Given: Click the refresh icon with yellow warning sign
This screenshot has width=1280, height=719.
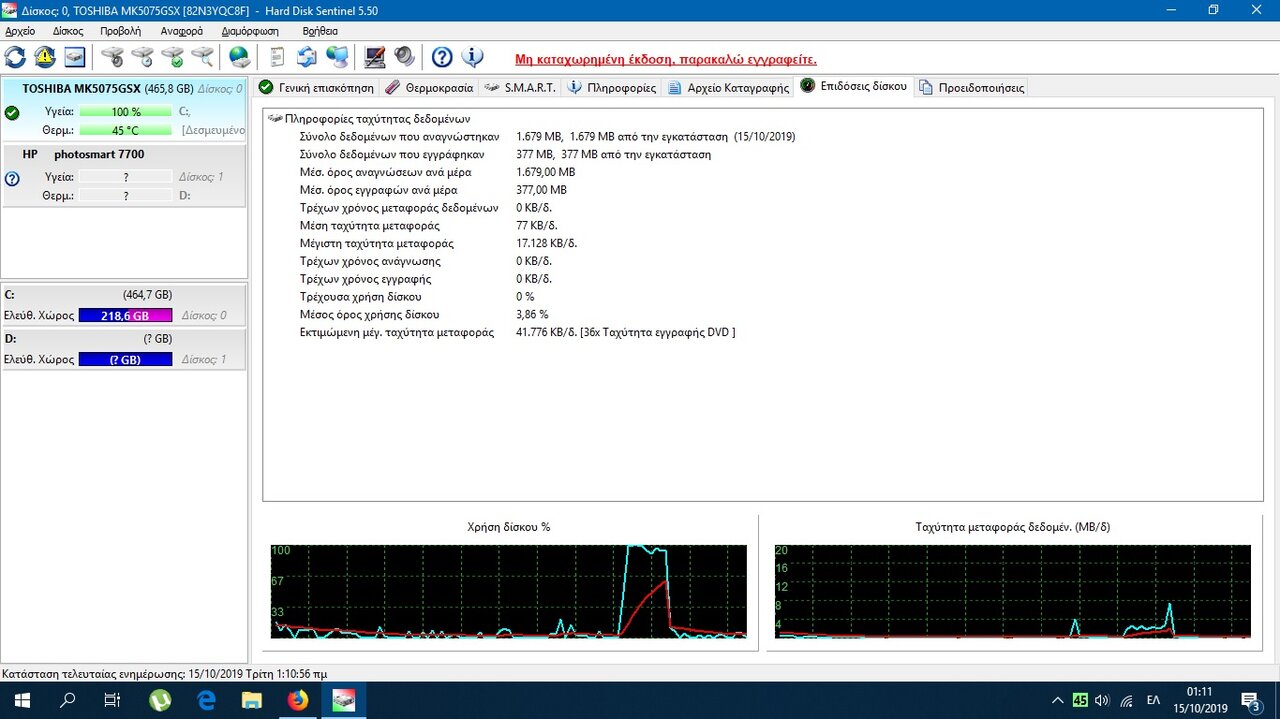Looking at the screenshot, I should [45, 57].
